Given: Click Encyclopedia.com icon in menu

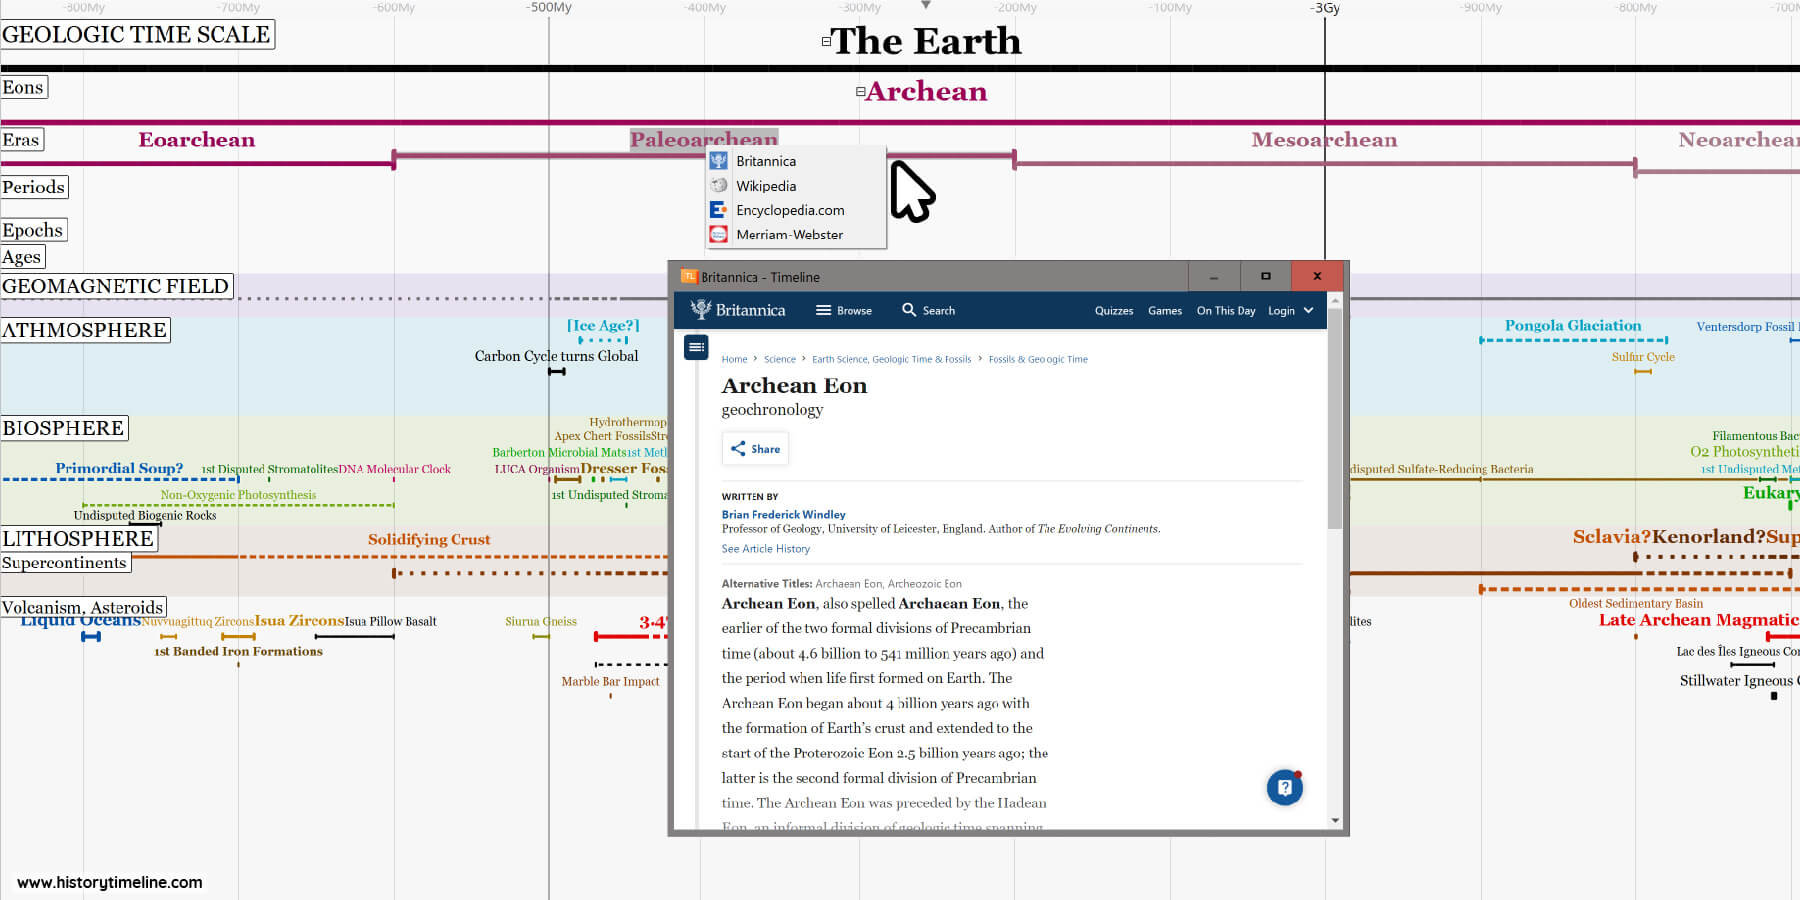Looking at the screenshot, I should pyautogui.click(x=718, y=210).
